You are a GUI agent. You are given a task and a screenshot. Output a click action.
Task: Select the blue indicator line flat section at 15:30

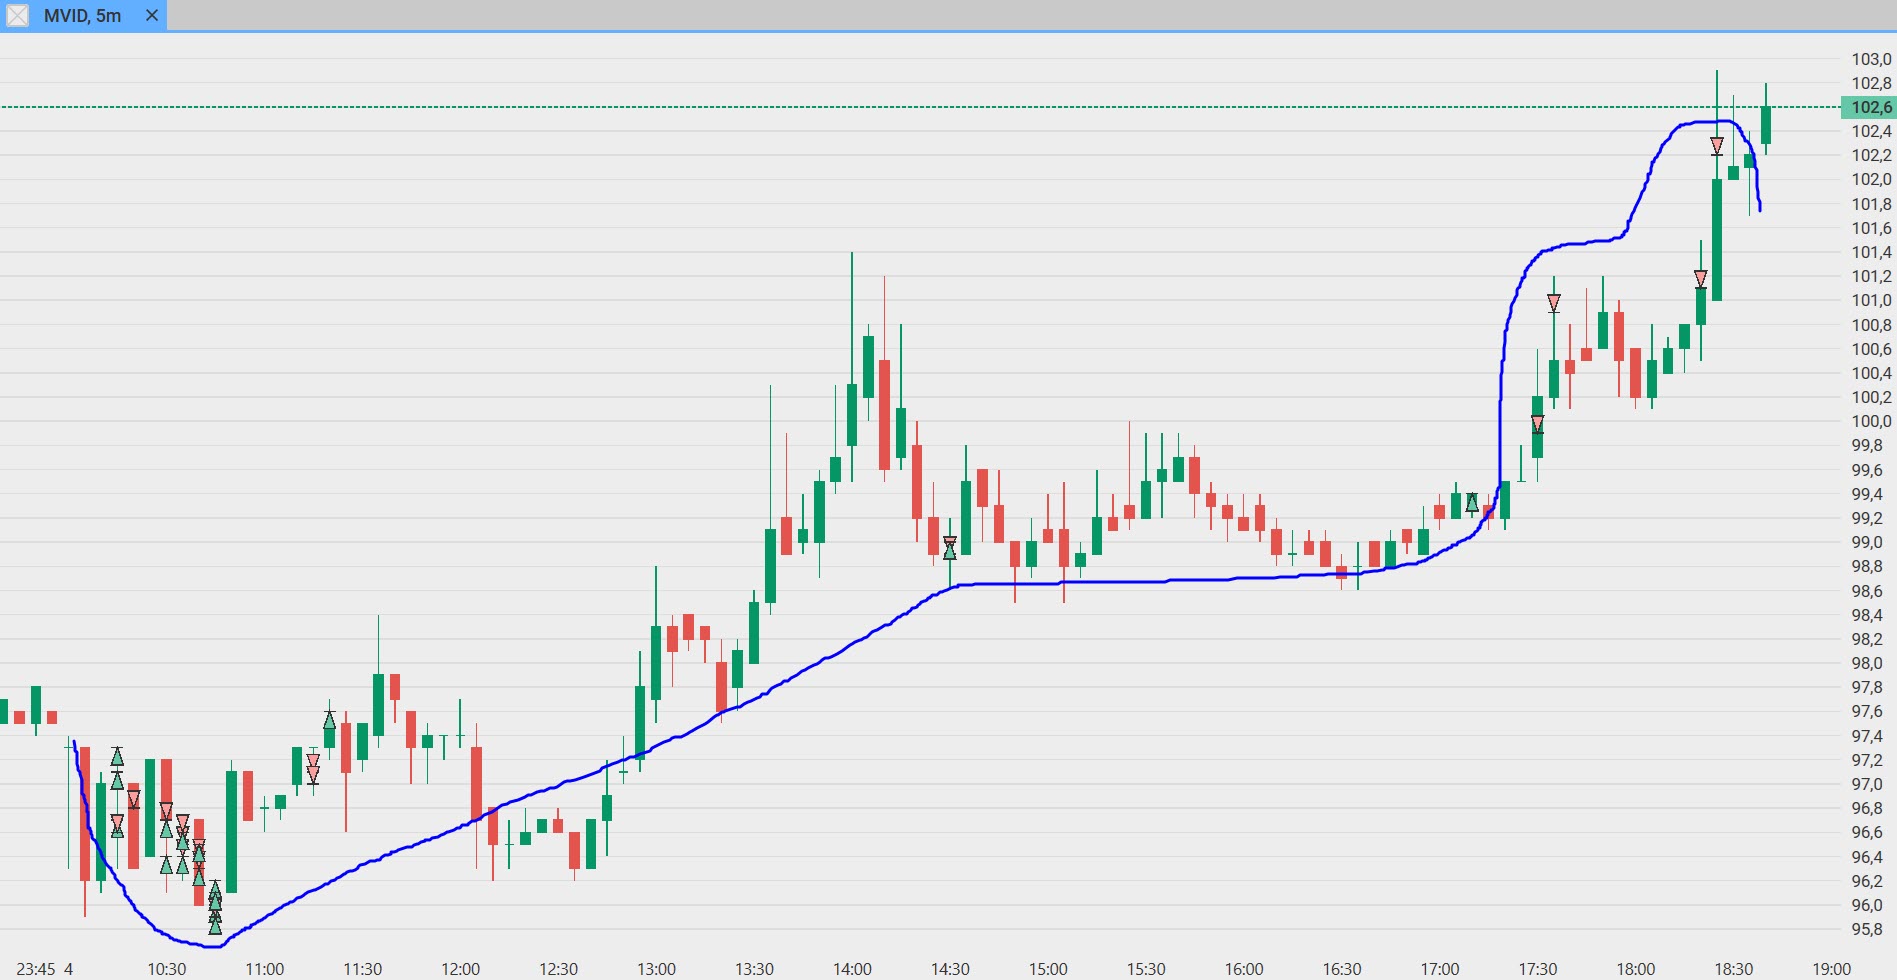point(1146,581)
